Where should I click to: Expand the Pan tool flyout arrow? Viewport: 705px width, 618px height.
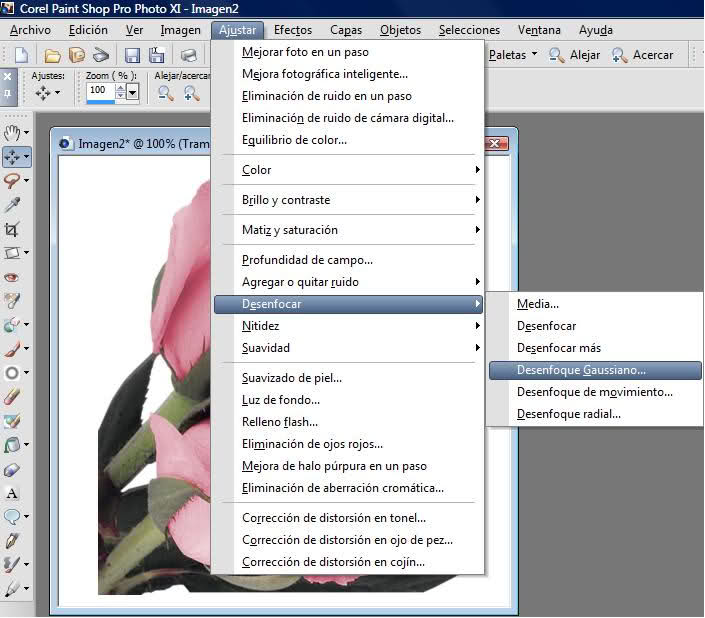pos(27,133)
